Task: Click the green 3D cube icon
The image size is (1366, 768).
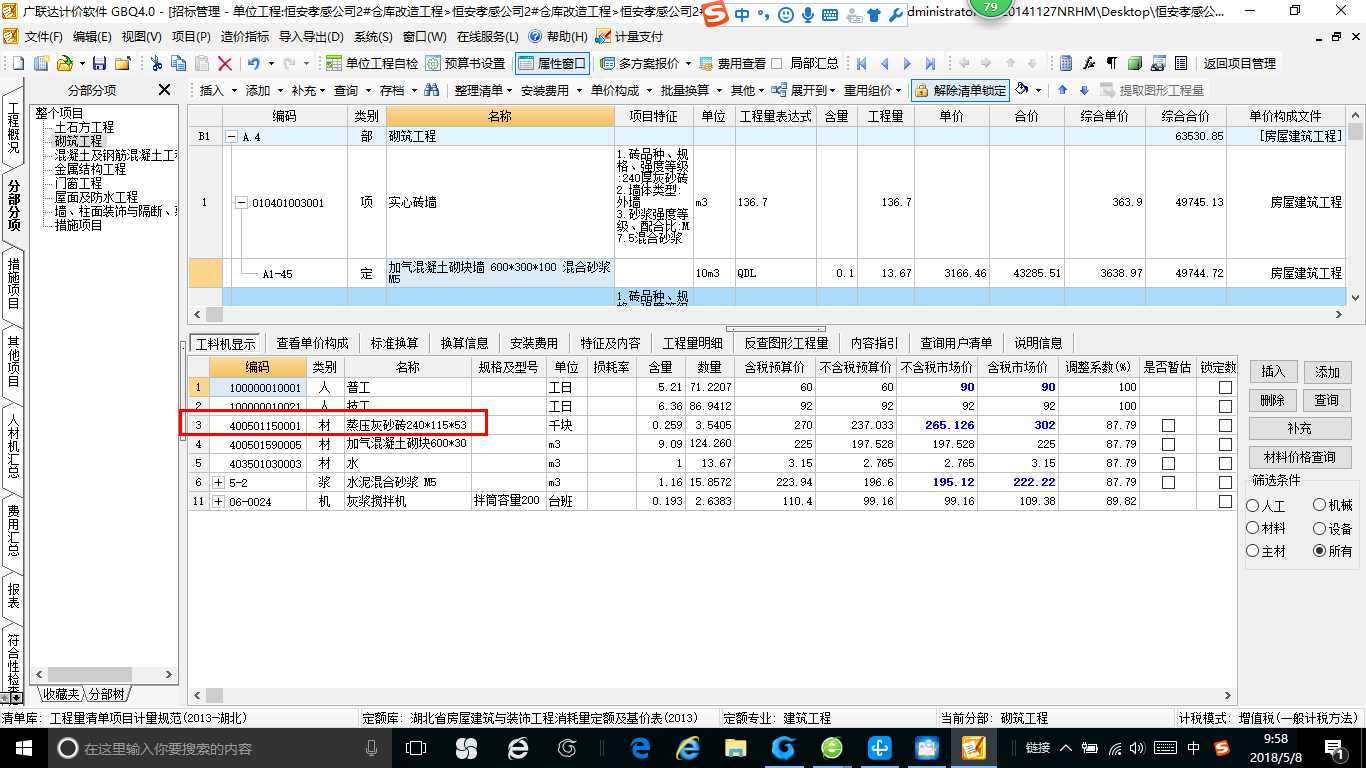Action: 1135,63
